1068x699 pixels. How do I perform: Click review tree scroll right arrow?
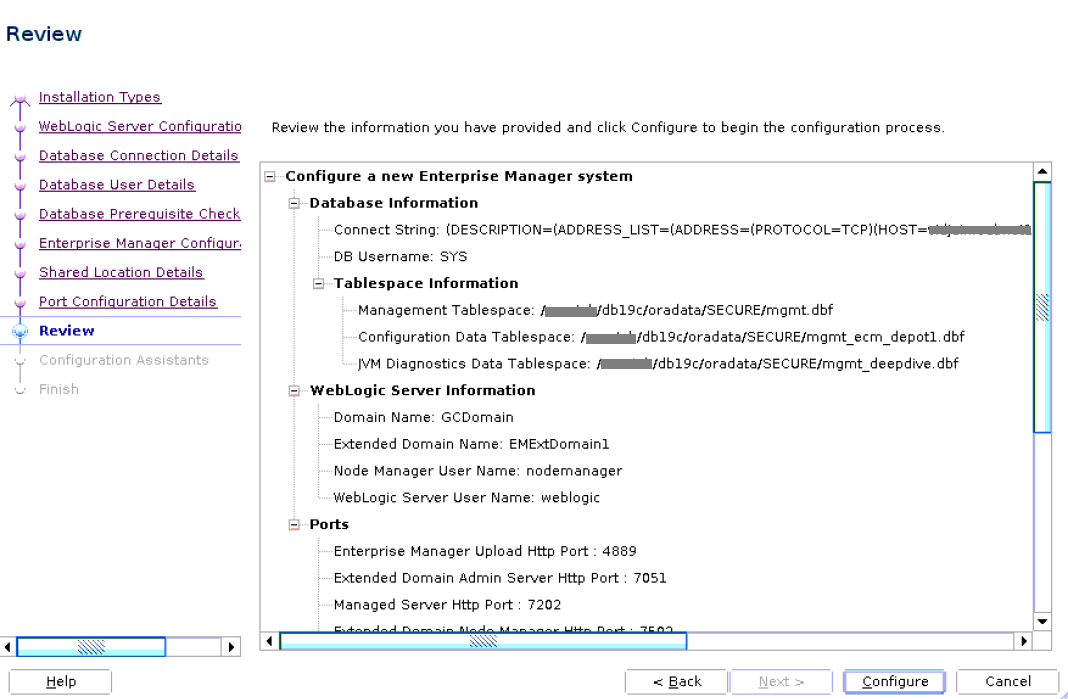(x=1023, y=641)
